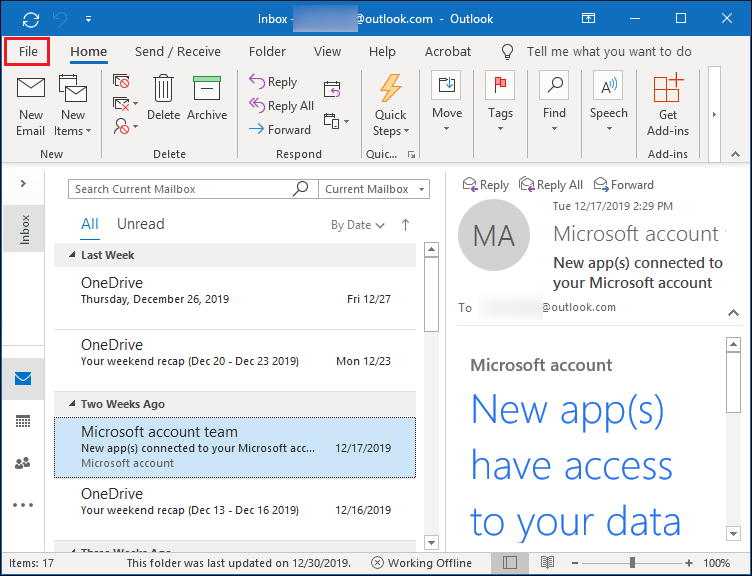This screenshot has width=752, height=576.
Task: Click Reply in the reading pane
Action: tap(485, 185)
